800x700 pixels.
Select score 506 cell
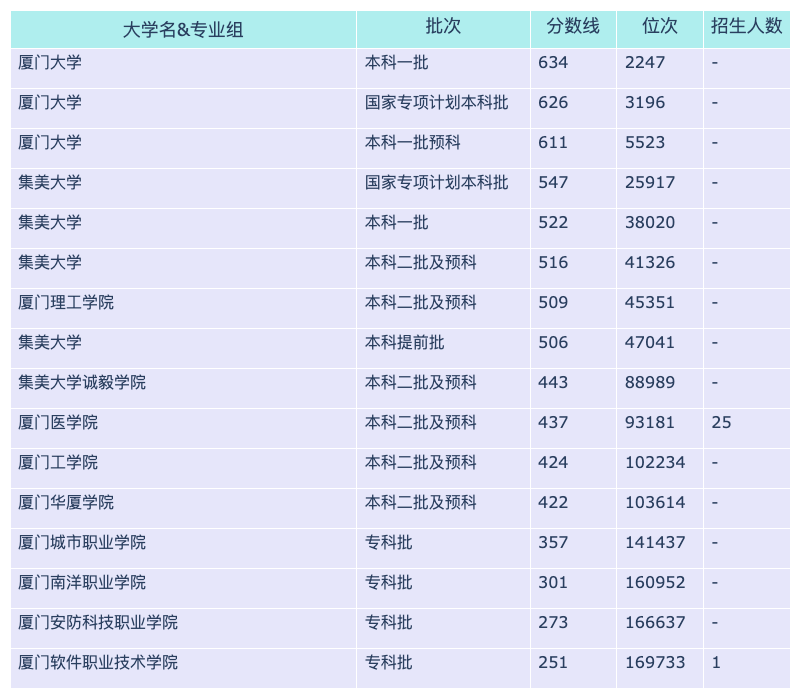pos(553,342)
